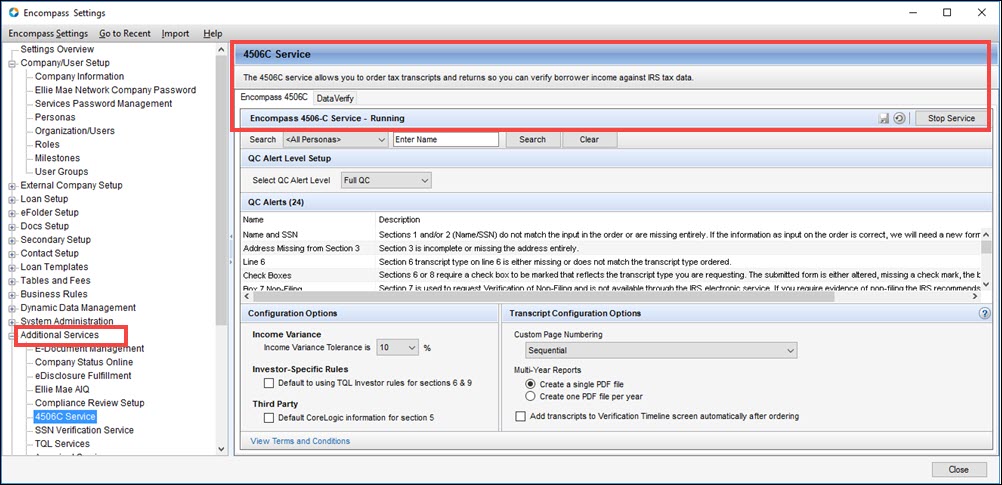1002x485 pixels.
Task: Select Services Password Management
Action: (x=104, y=104)
